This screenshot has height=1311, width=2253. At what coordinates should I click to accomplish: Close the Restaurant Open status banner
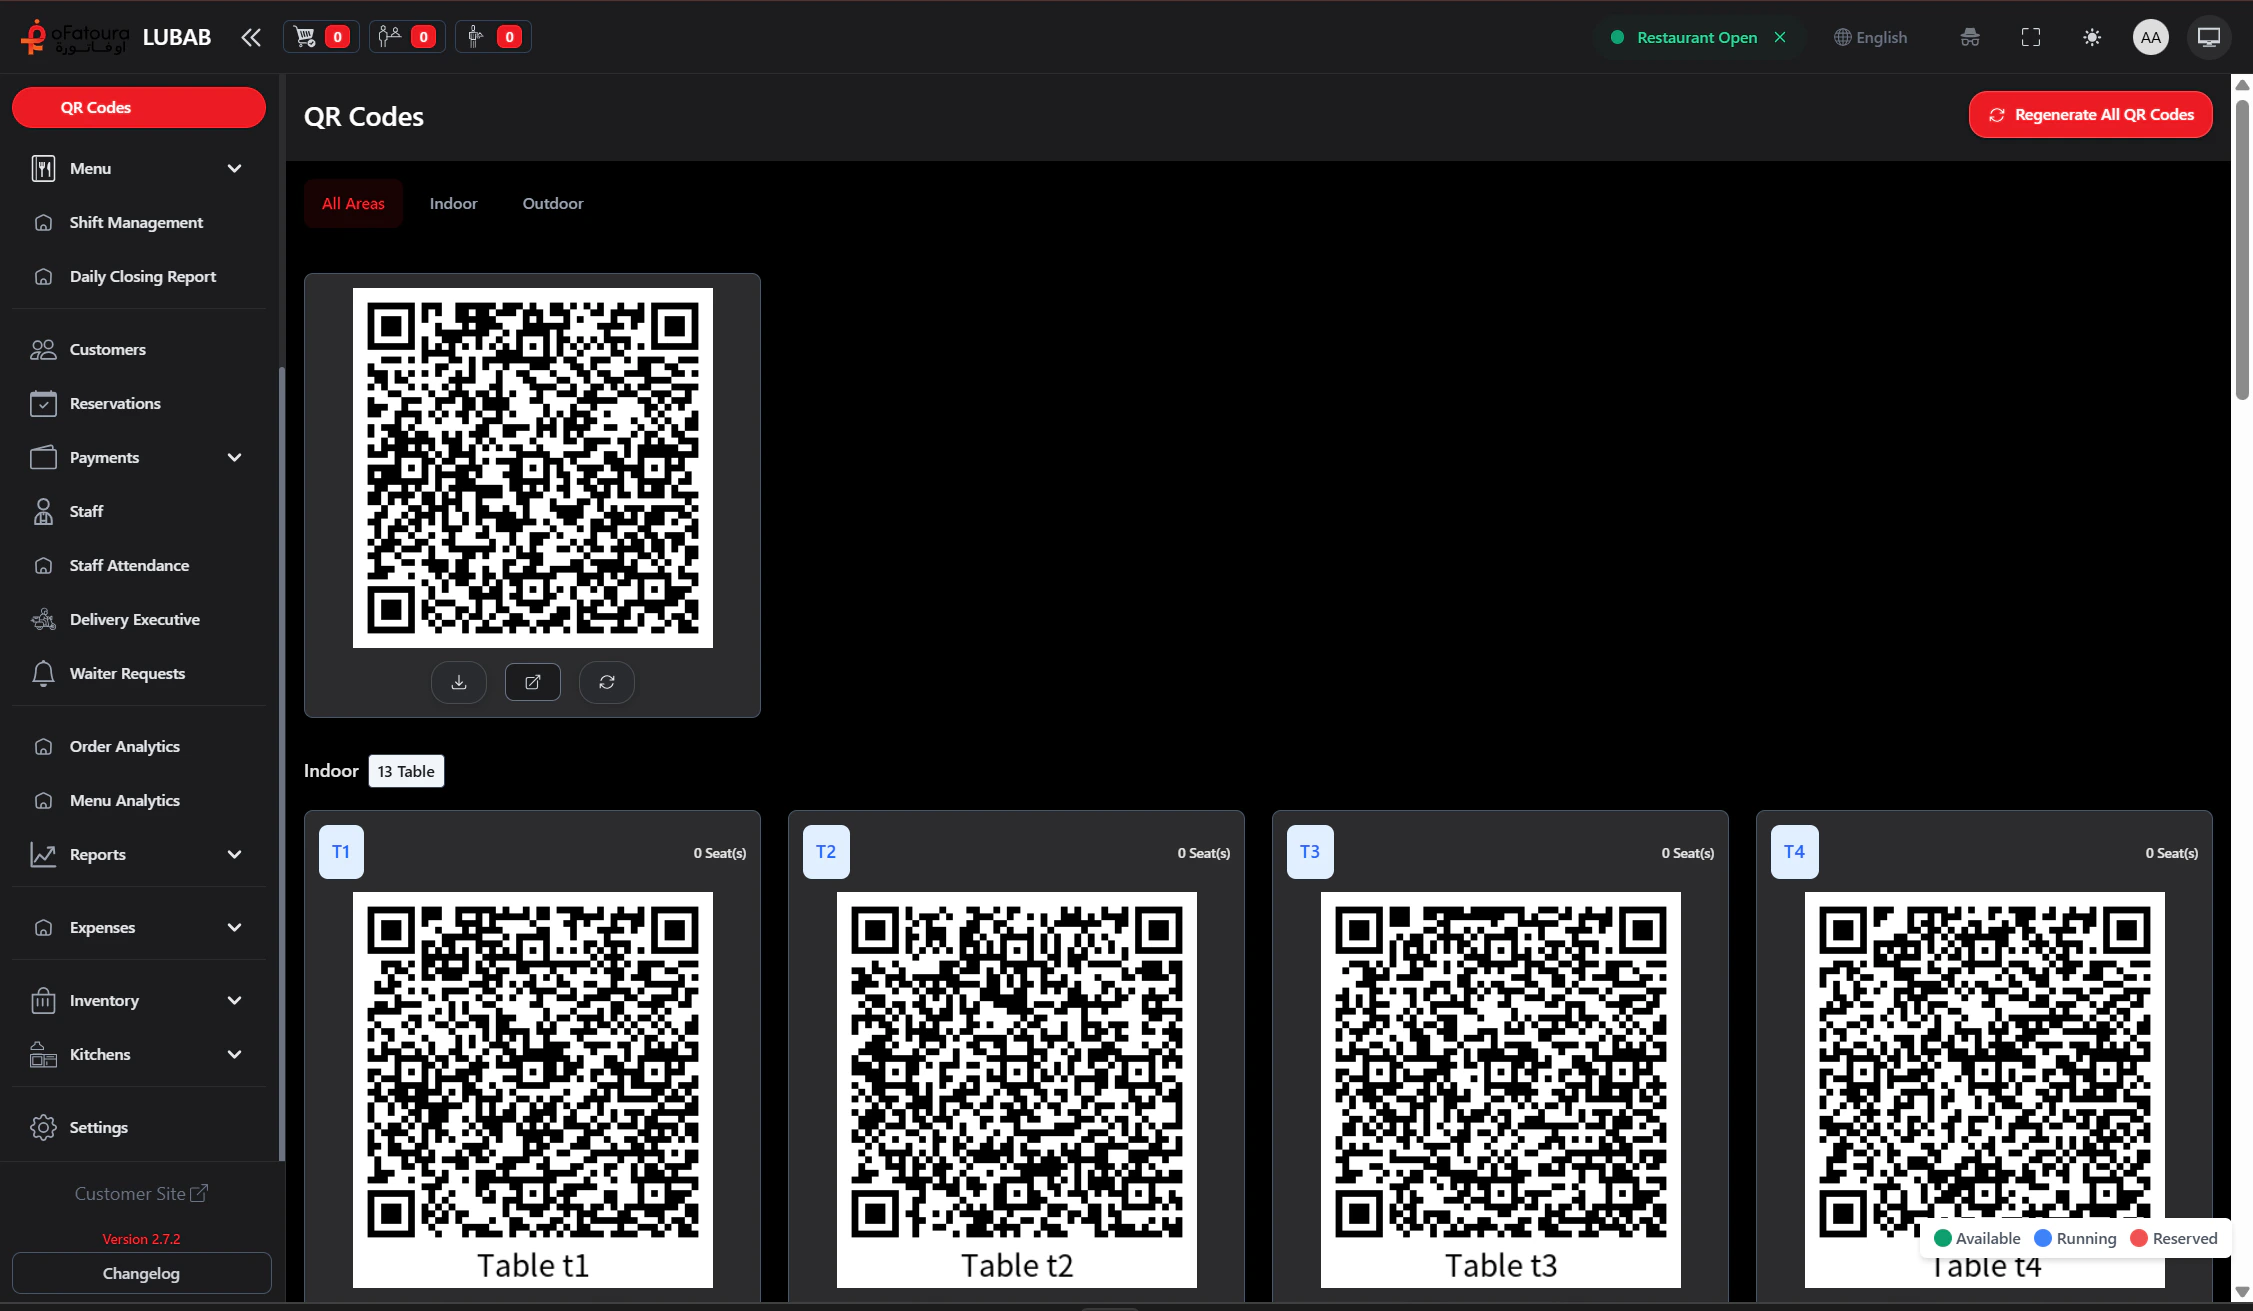coord(1781,36)
